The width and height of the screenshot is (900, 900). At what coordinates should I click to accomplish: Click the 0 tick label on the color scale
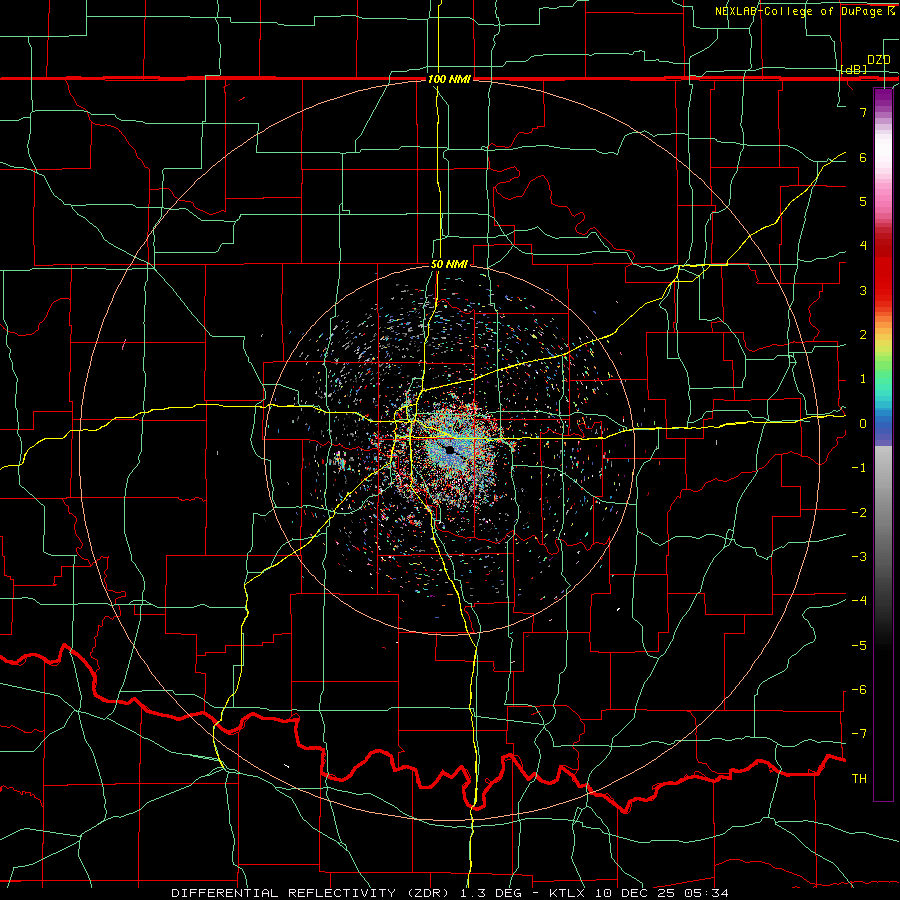[x=863, y=424]
